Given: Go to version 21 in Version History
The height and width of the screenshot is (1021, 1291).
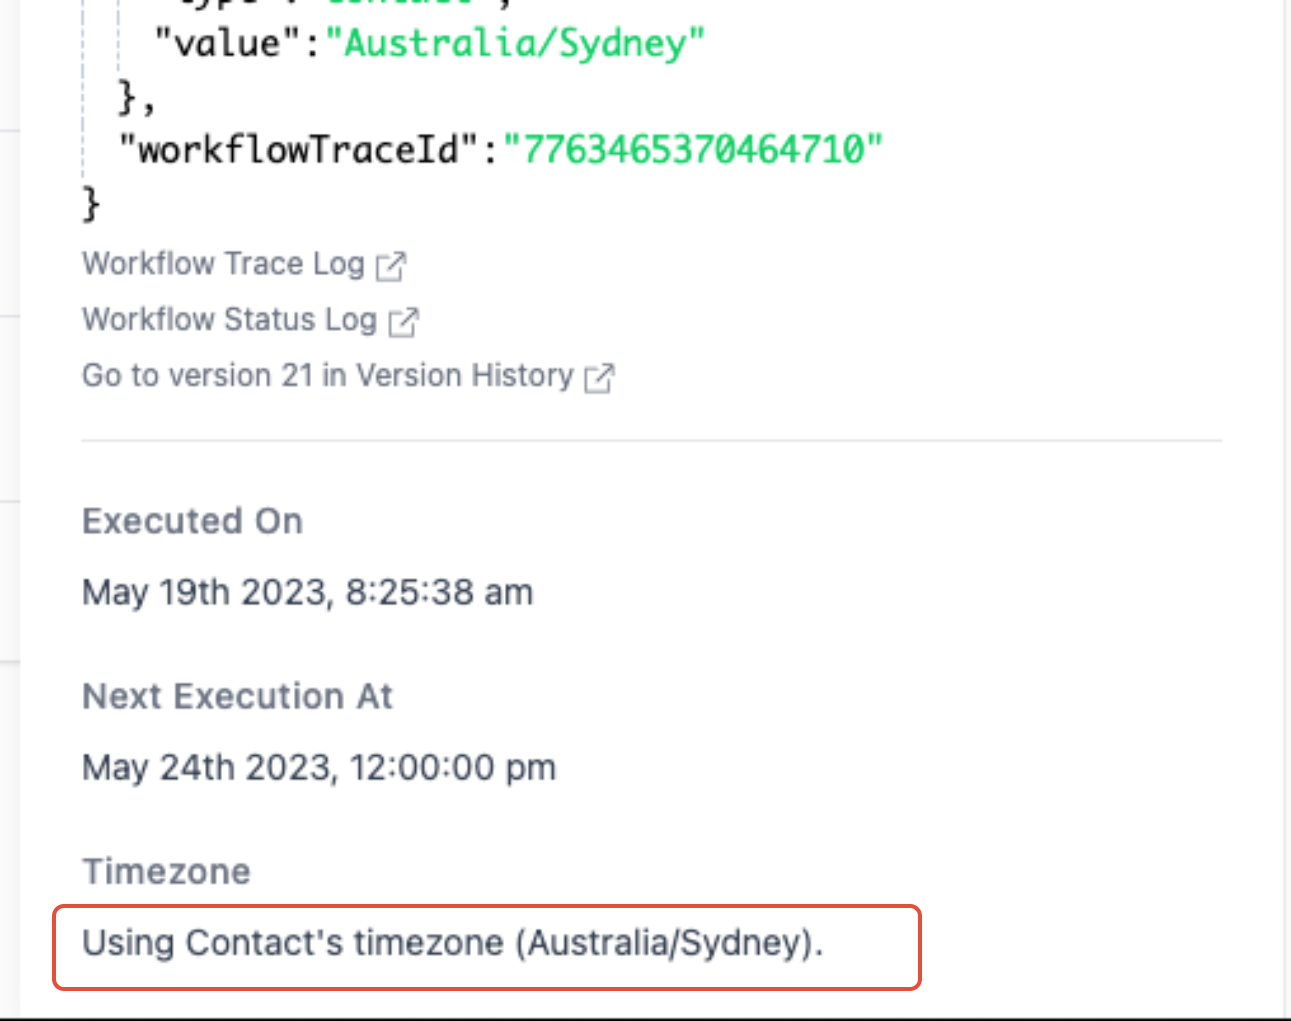Looking at the screenshot, I should pyautogui.click(x=328, y=376).
